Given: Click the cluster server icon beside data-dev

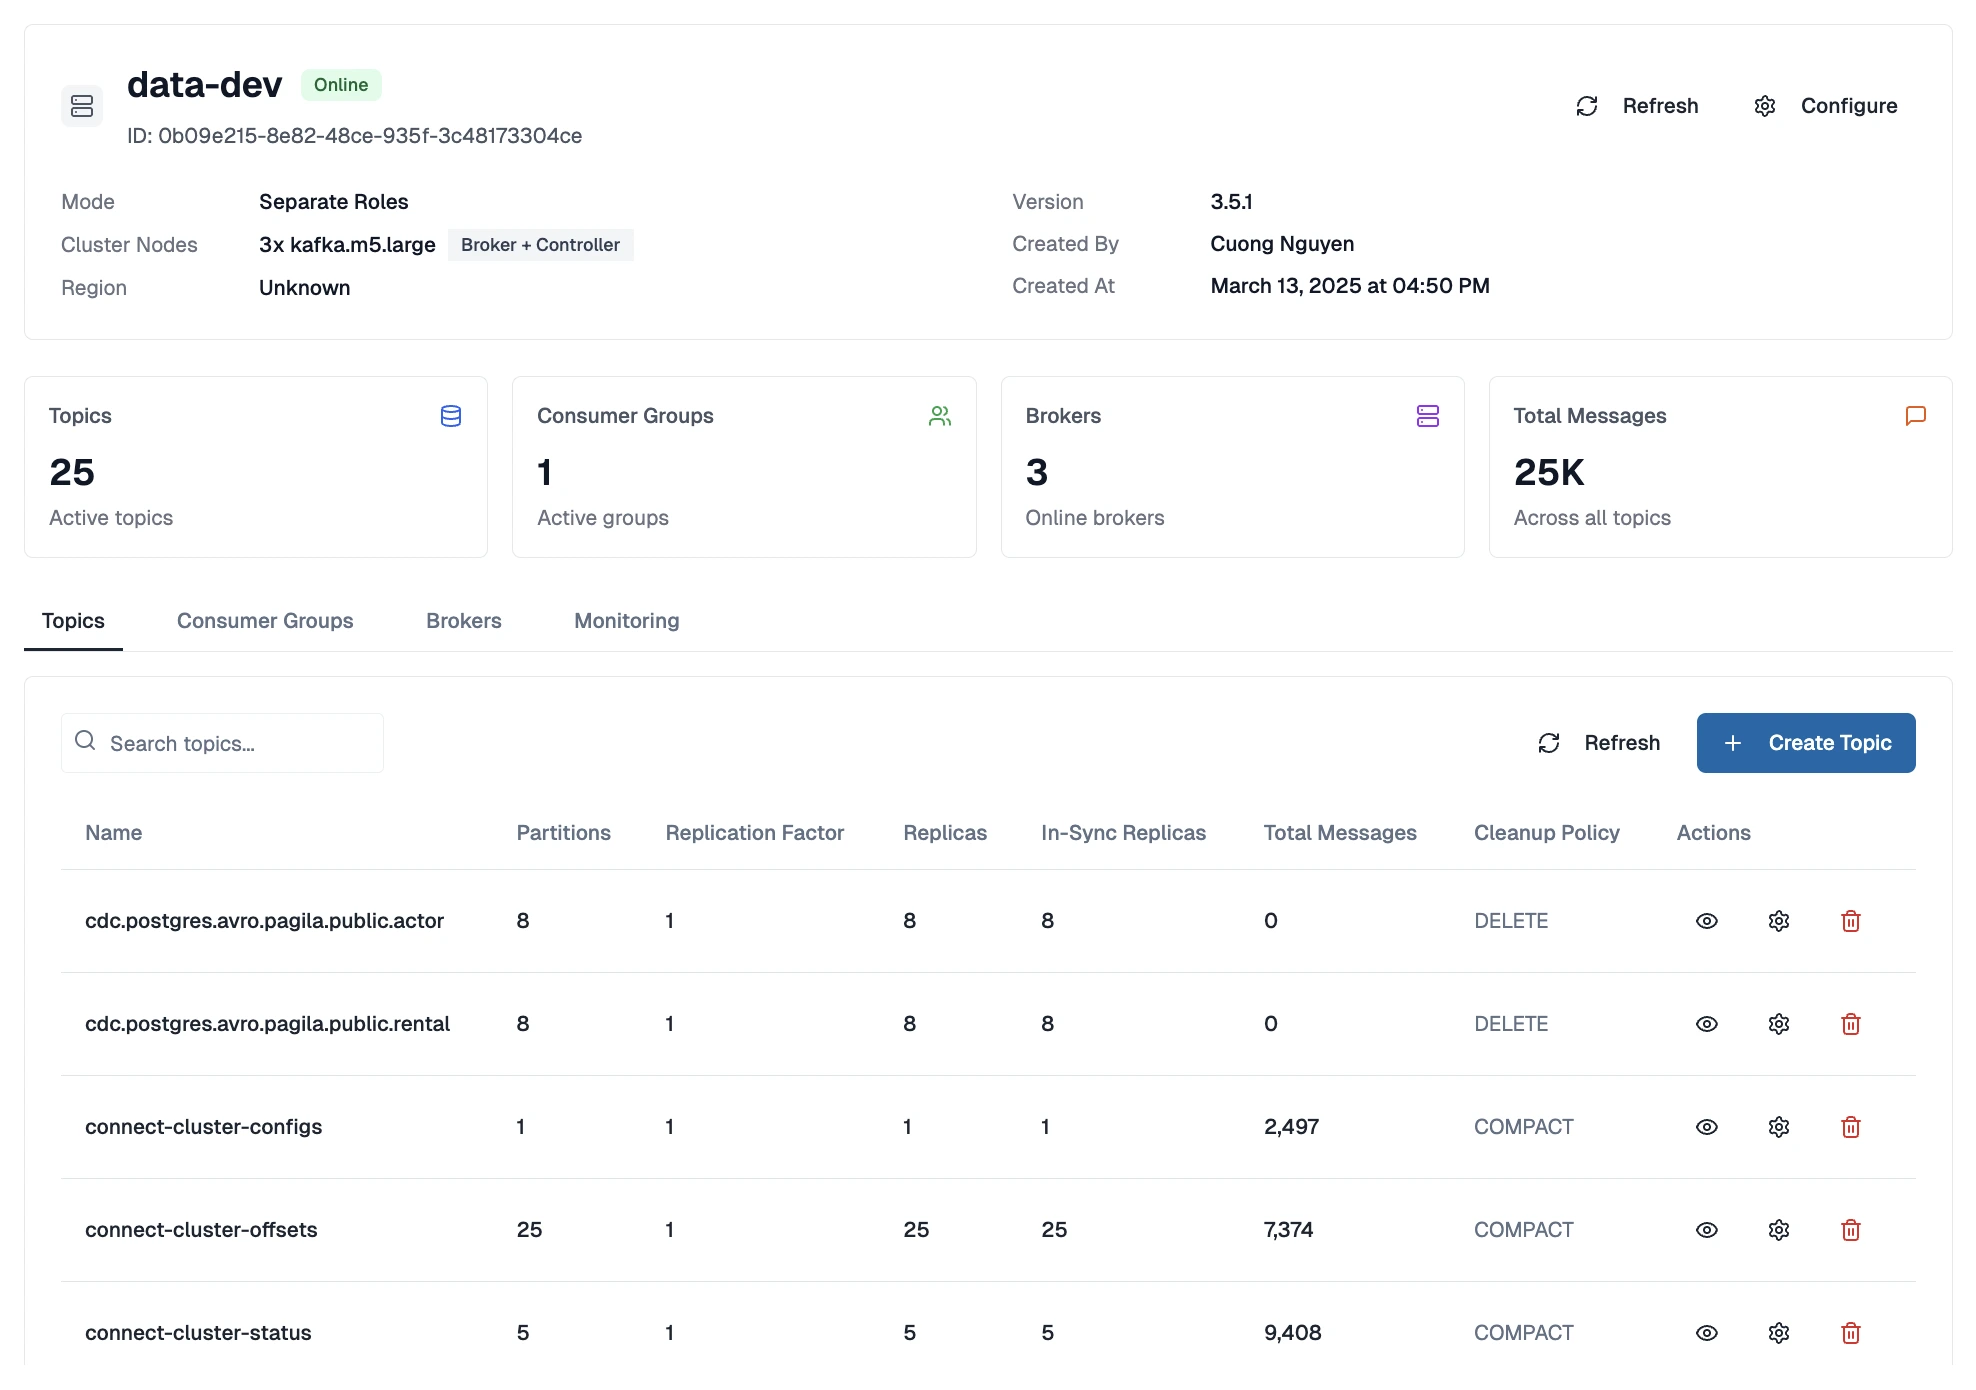Looking at the screenshot, I should pos(82,106).
